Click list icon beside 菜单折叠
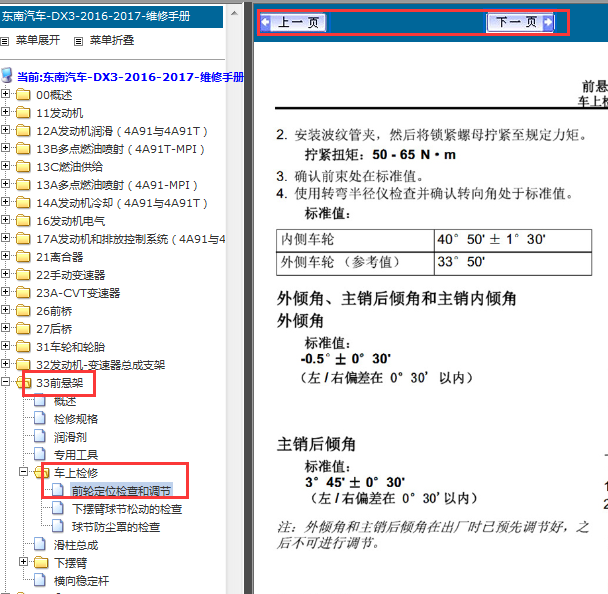Viewport: 608px width, 594px height. click(x=78, y=41)
